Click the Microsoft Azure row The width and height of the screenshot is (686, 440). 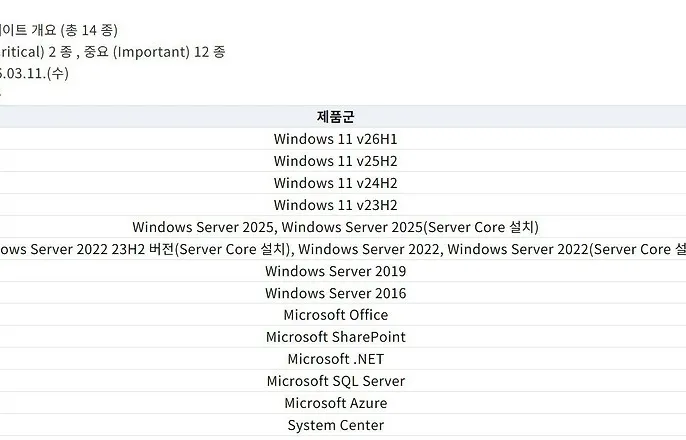(x=336, y=403)
